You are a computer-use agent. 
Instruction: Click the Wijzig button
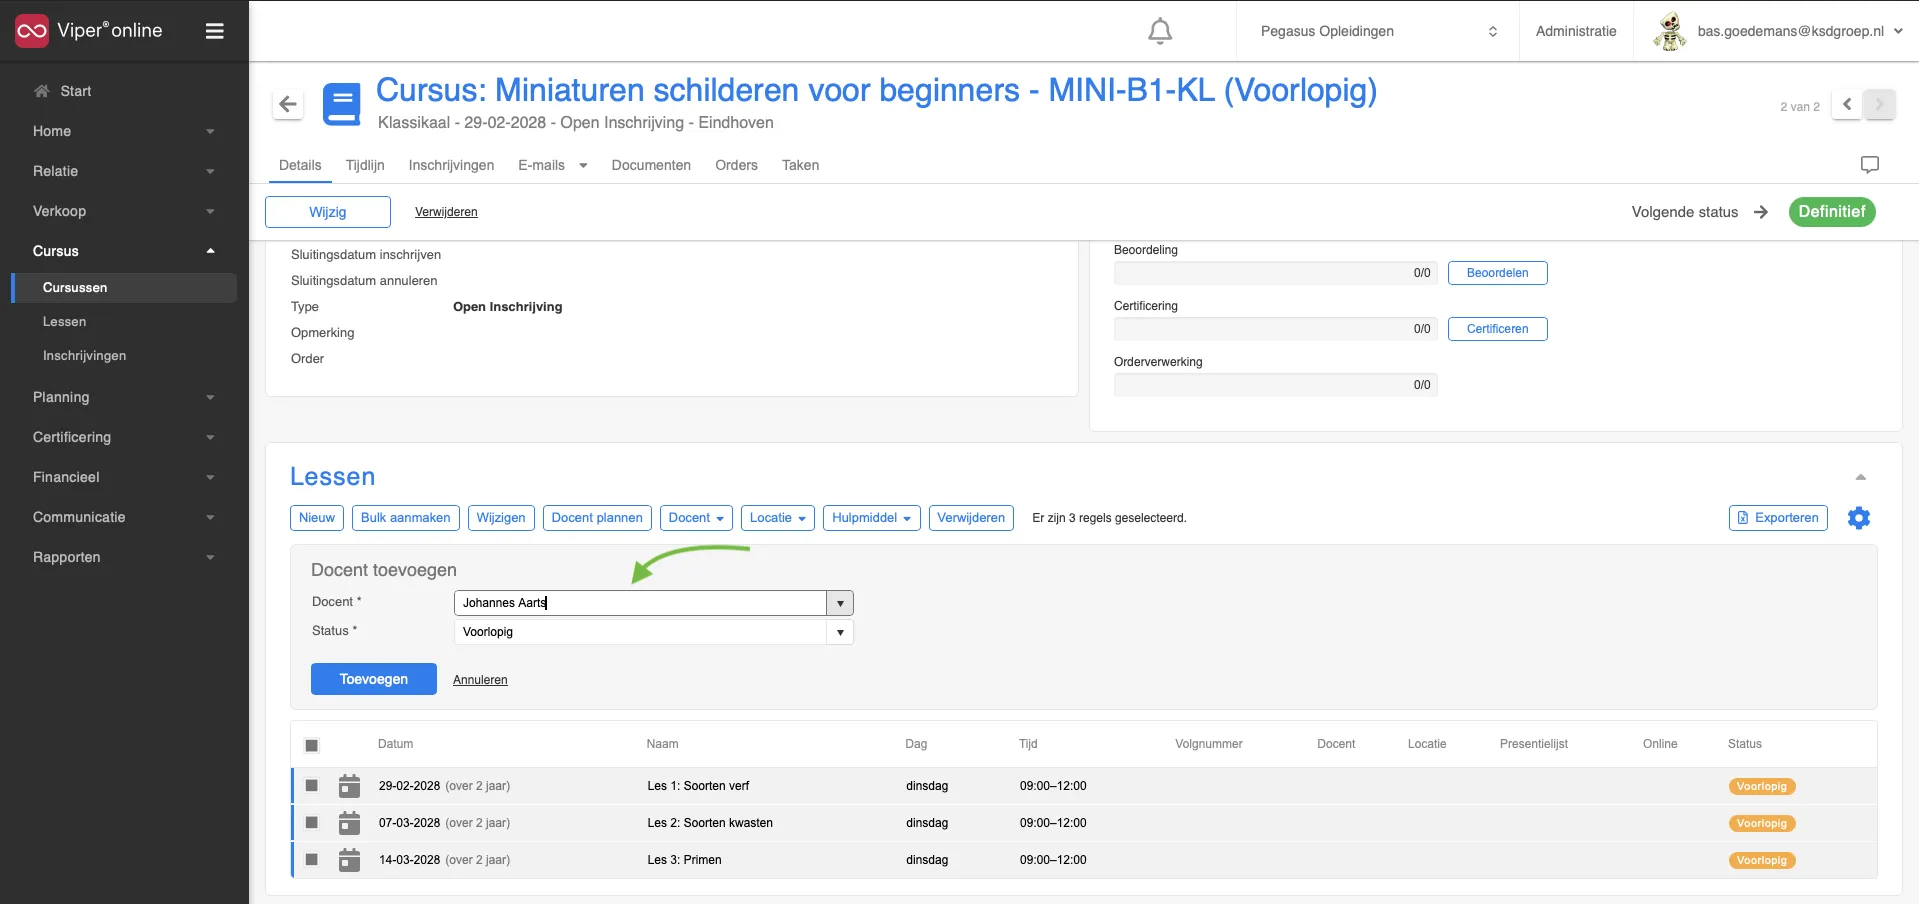tap(328, 212)
